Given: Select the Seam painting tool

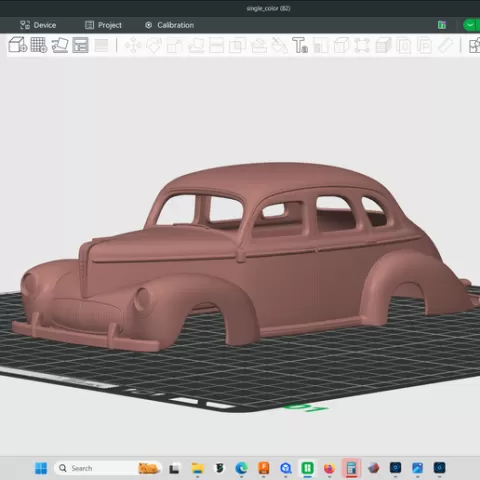Looking at the screenshot, I should point(279,46).
